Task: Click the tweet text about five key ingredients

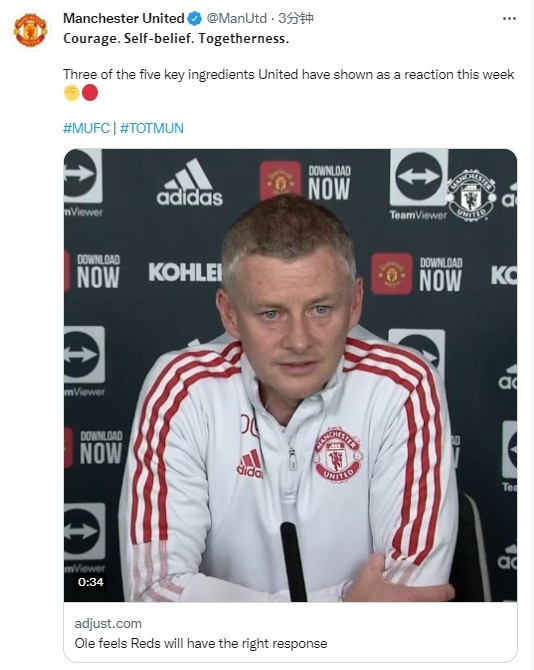Action: 289,74
